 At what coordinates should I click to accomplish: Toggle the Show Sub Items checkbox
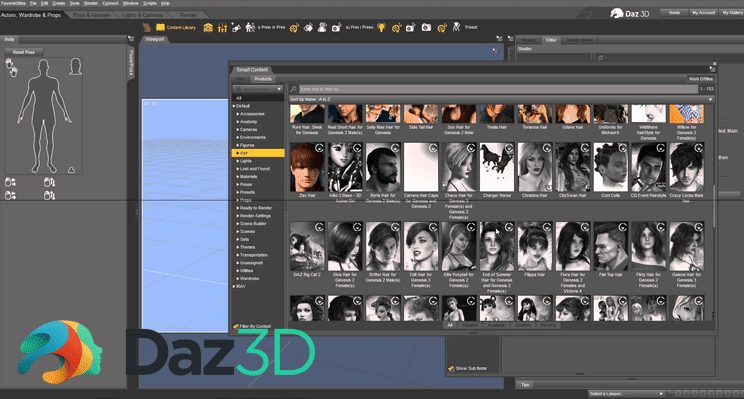tap(451, 368)
